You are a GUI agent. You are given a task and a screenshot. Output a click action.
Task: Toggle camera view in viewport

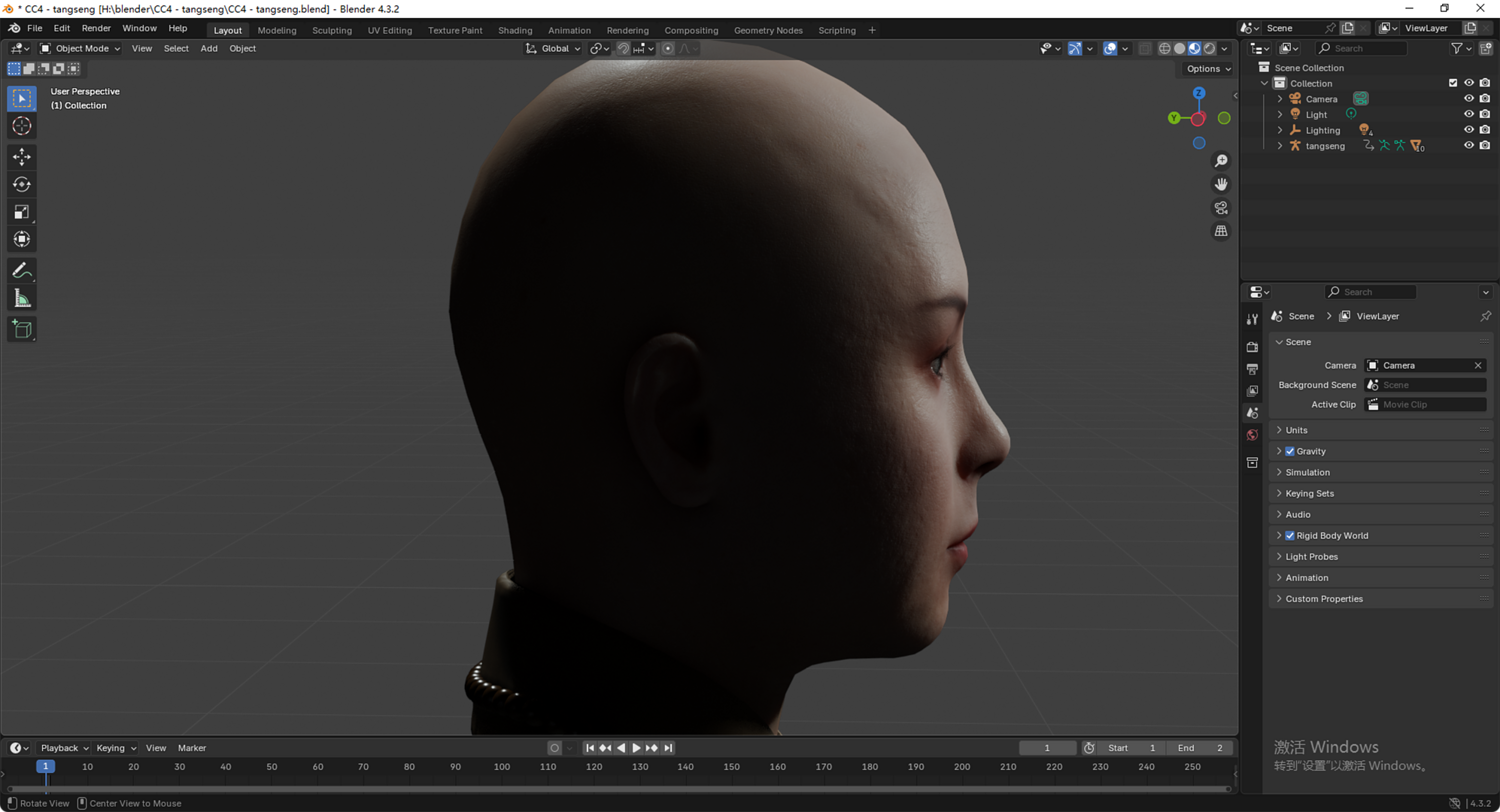coord(1221,208)
